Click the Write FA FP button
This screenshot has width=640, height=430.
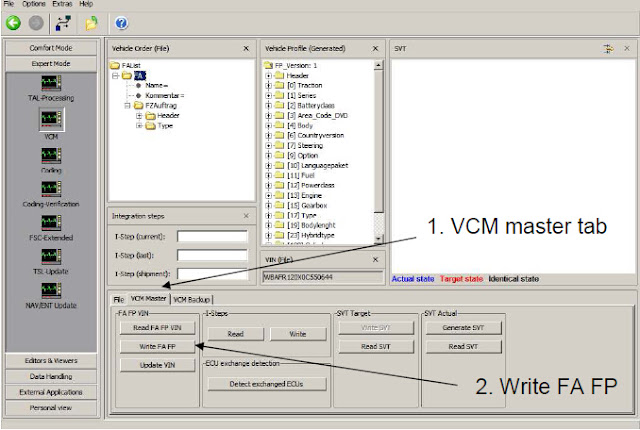pyautogui.click(x=157, y=346)
